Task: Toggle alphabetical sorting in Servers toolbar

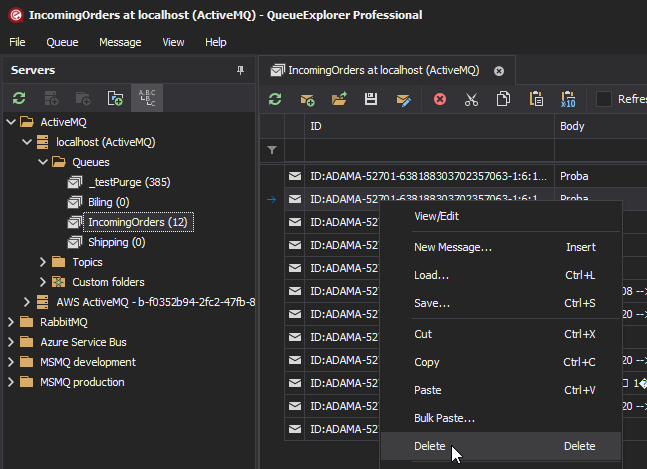Action: (147, 98)
